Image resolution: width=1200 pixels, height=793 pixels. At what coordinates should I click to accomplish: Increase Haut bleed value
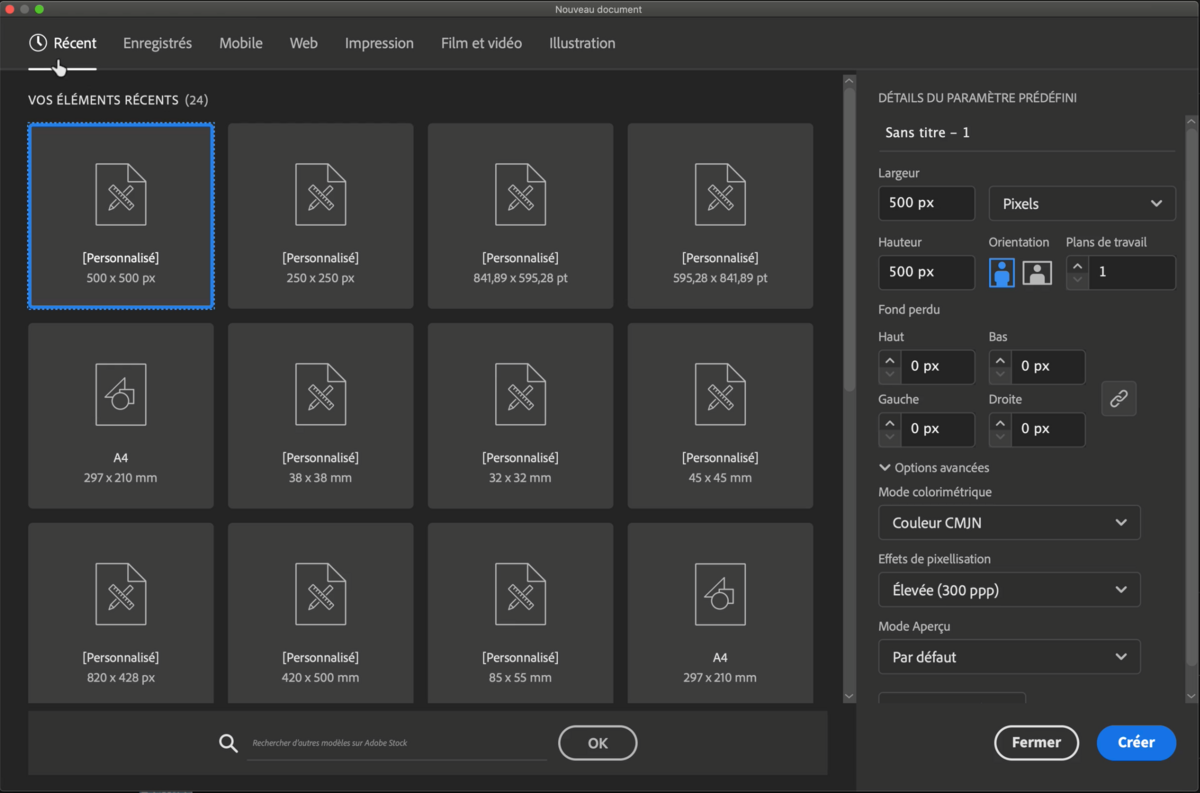click(889, 358)
